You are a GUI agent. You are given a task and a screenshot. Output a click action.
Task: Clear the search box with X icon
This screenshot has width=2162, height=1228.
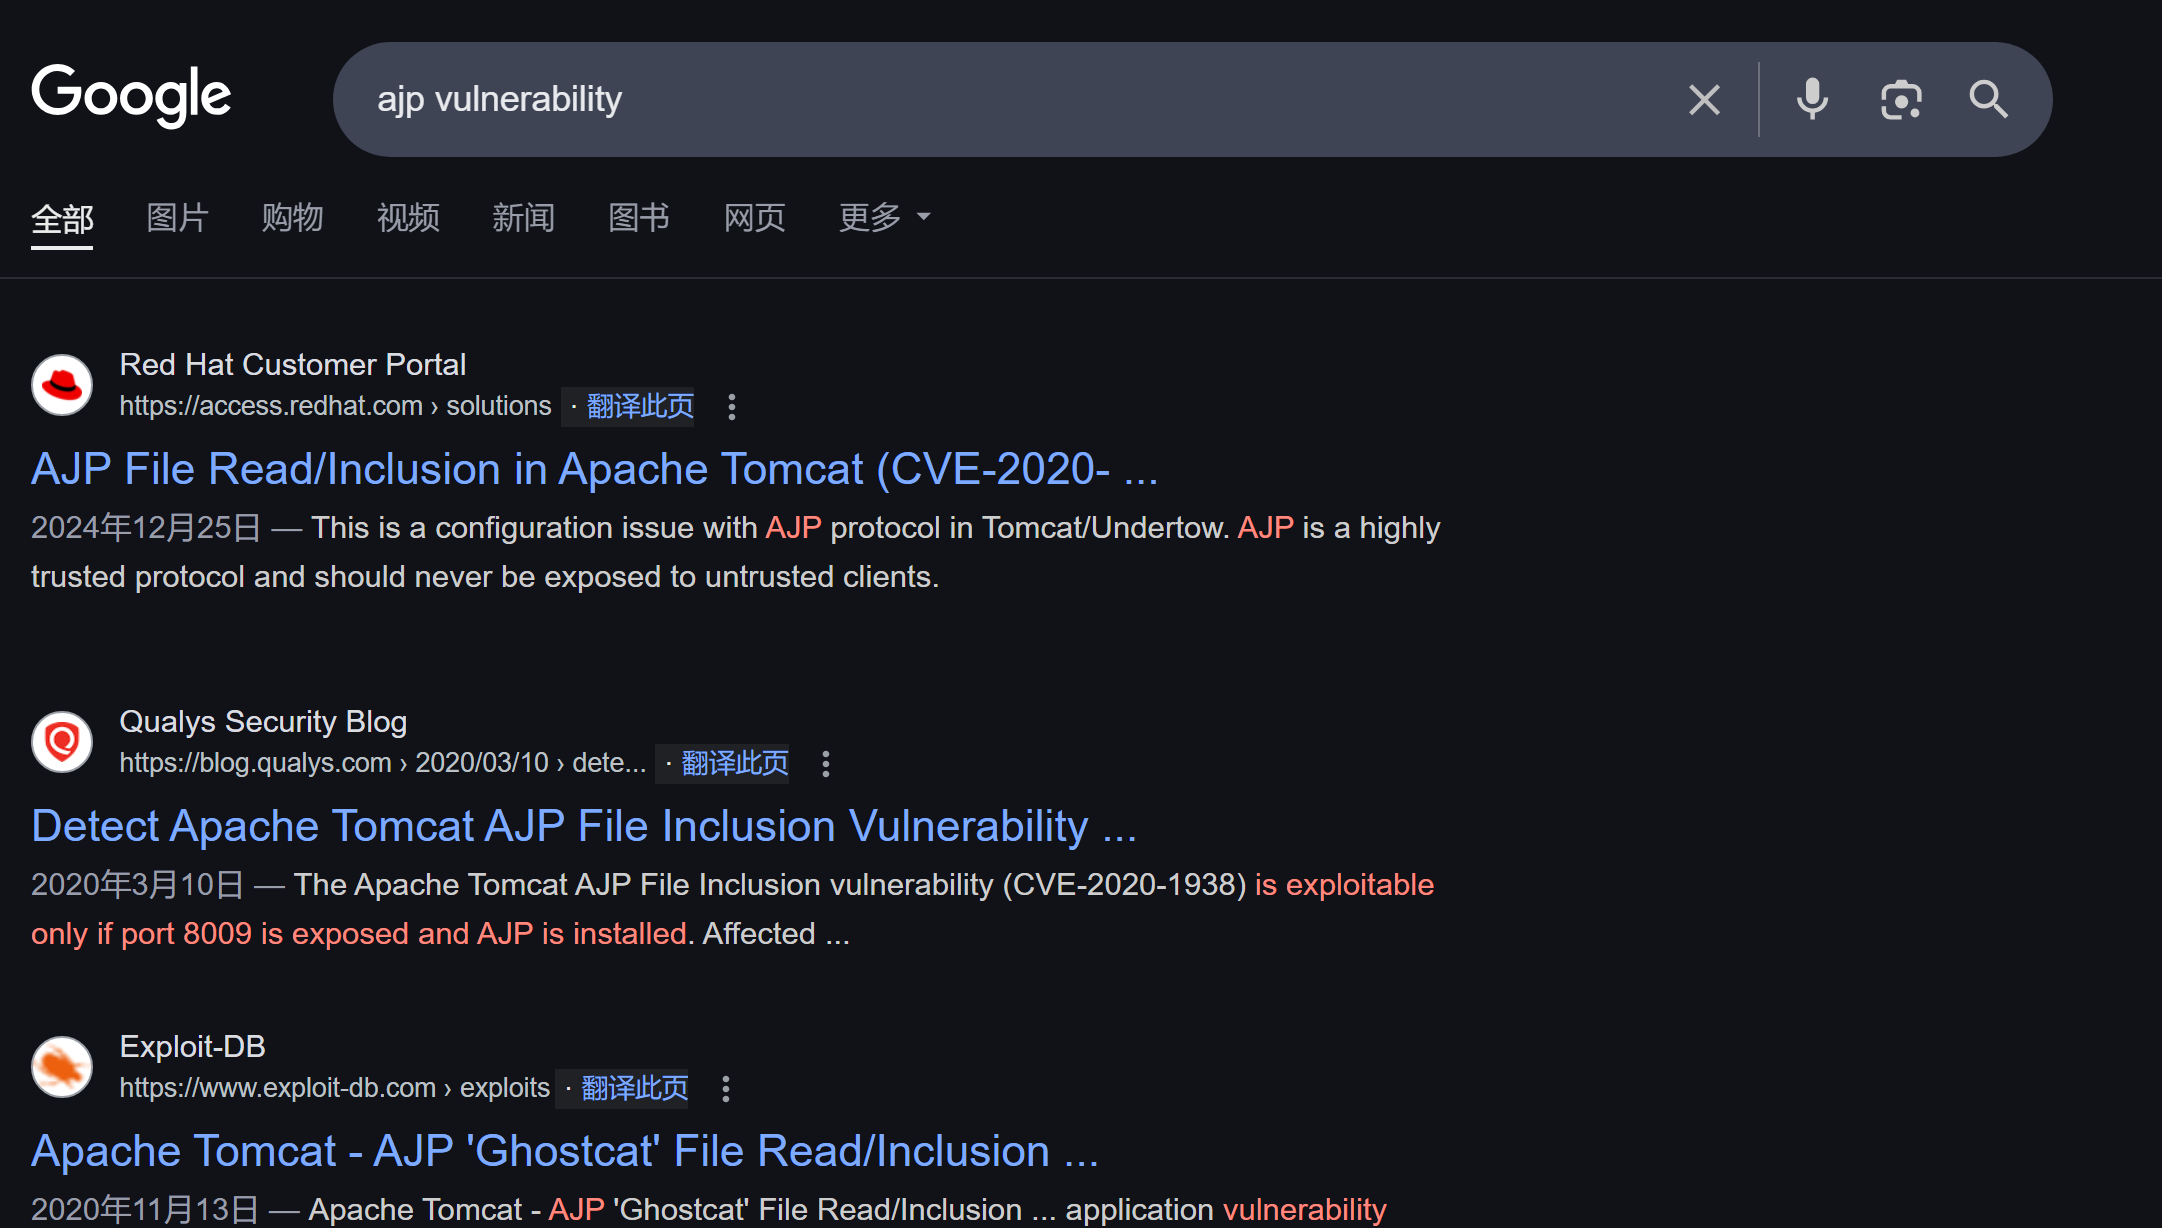tap(1704, 99)
